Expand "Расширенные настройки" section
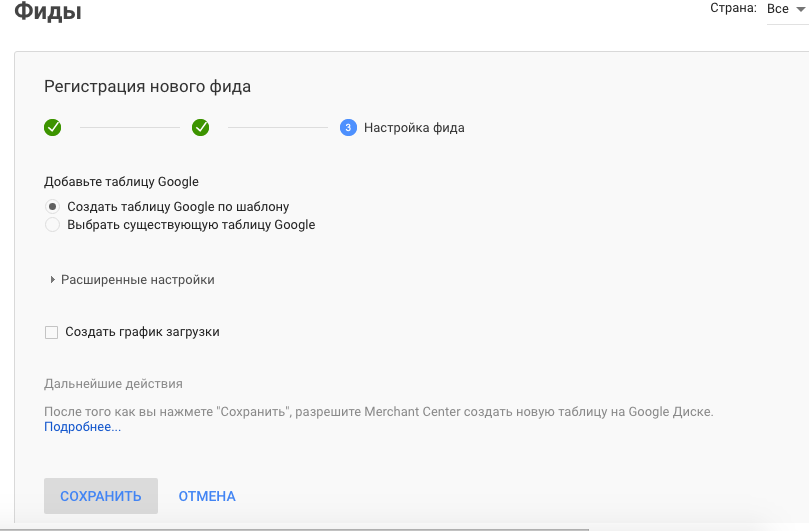Image resolution: width=809 pixels, height=531 pixels. (132, 280)
